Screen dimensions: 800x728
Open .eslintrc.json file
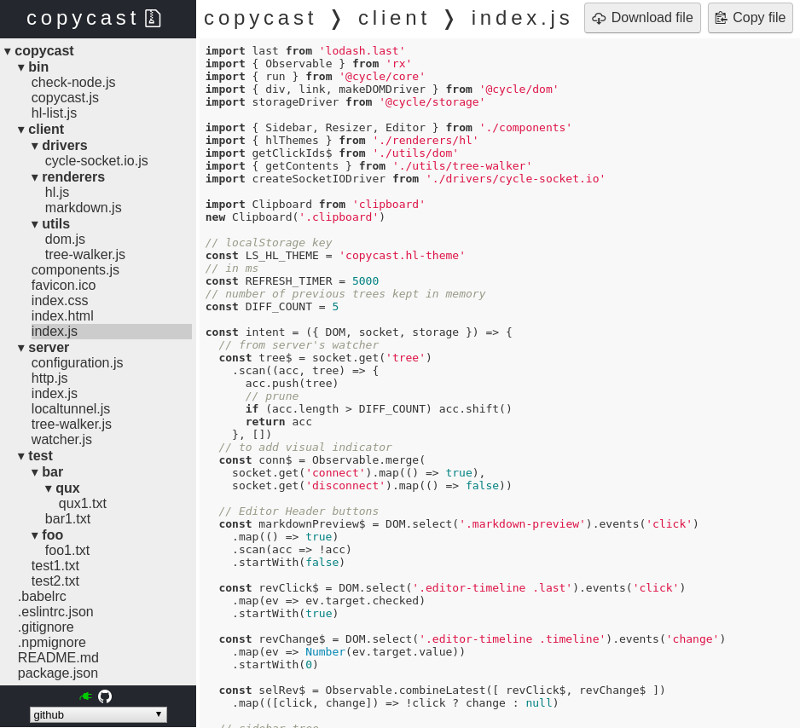pos(55,612)
